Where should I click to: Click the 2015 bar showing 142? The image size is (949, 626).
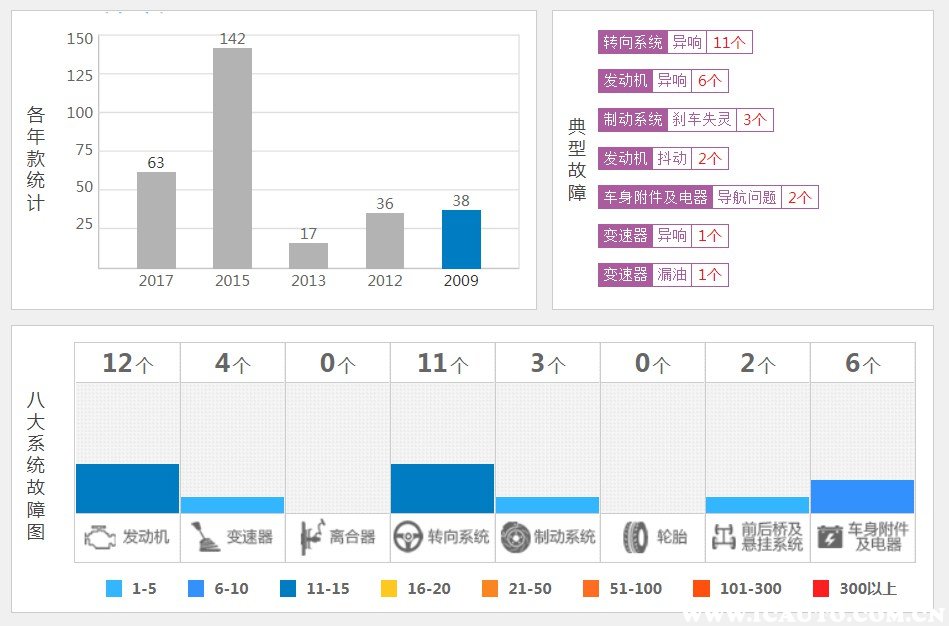232,158
